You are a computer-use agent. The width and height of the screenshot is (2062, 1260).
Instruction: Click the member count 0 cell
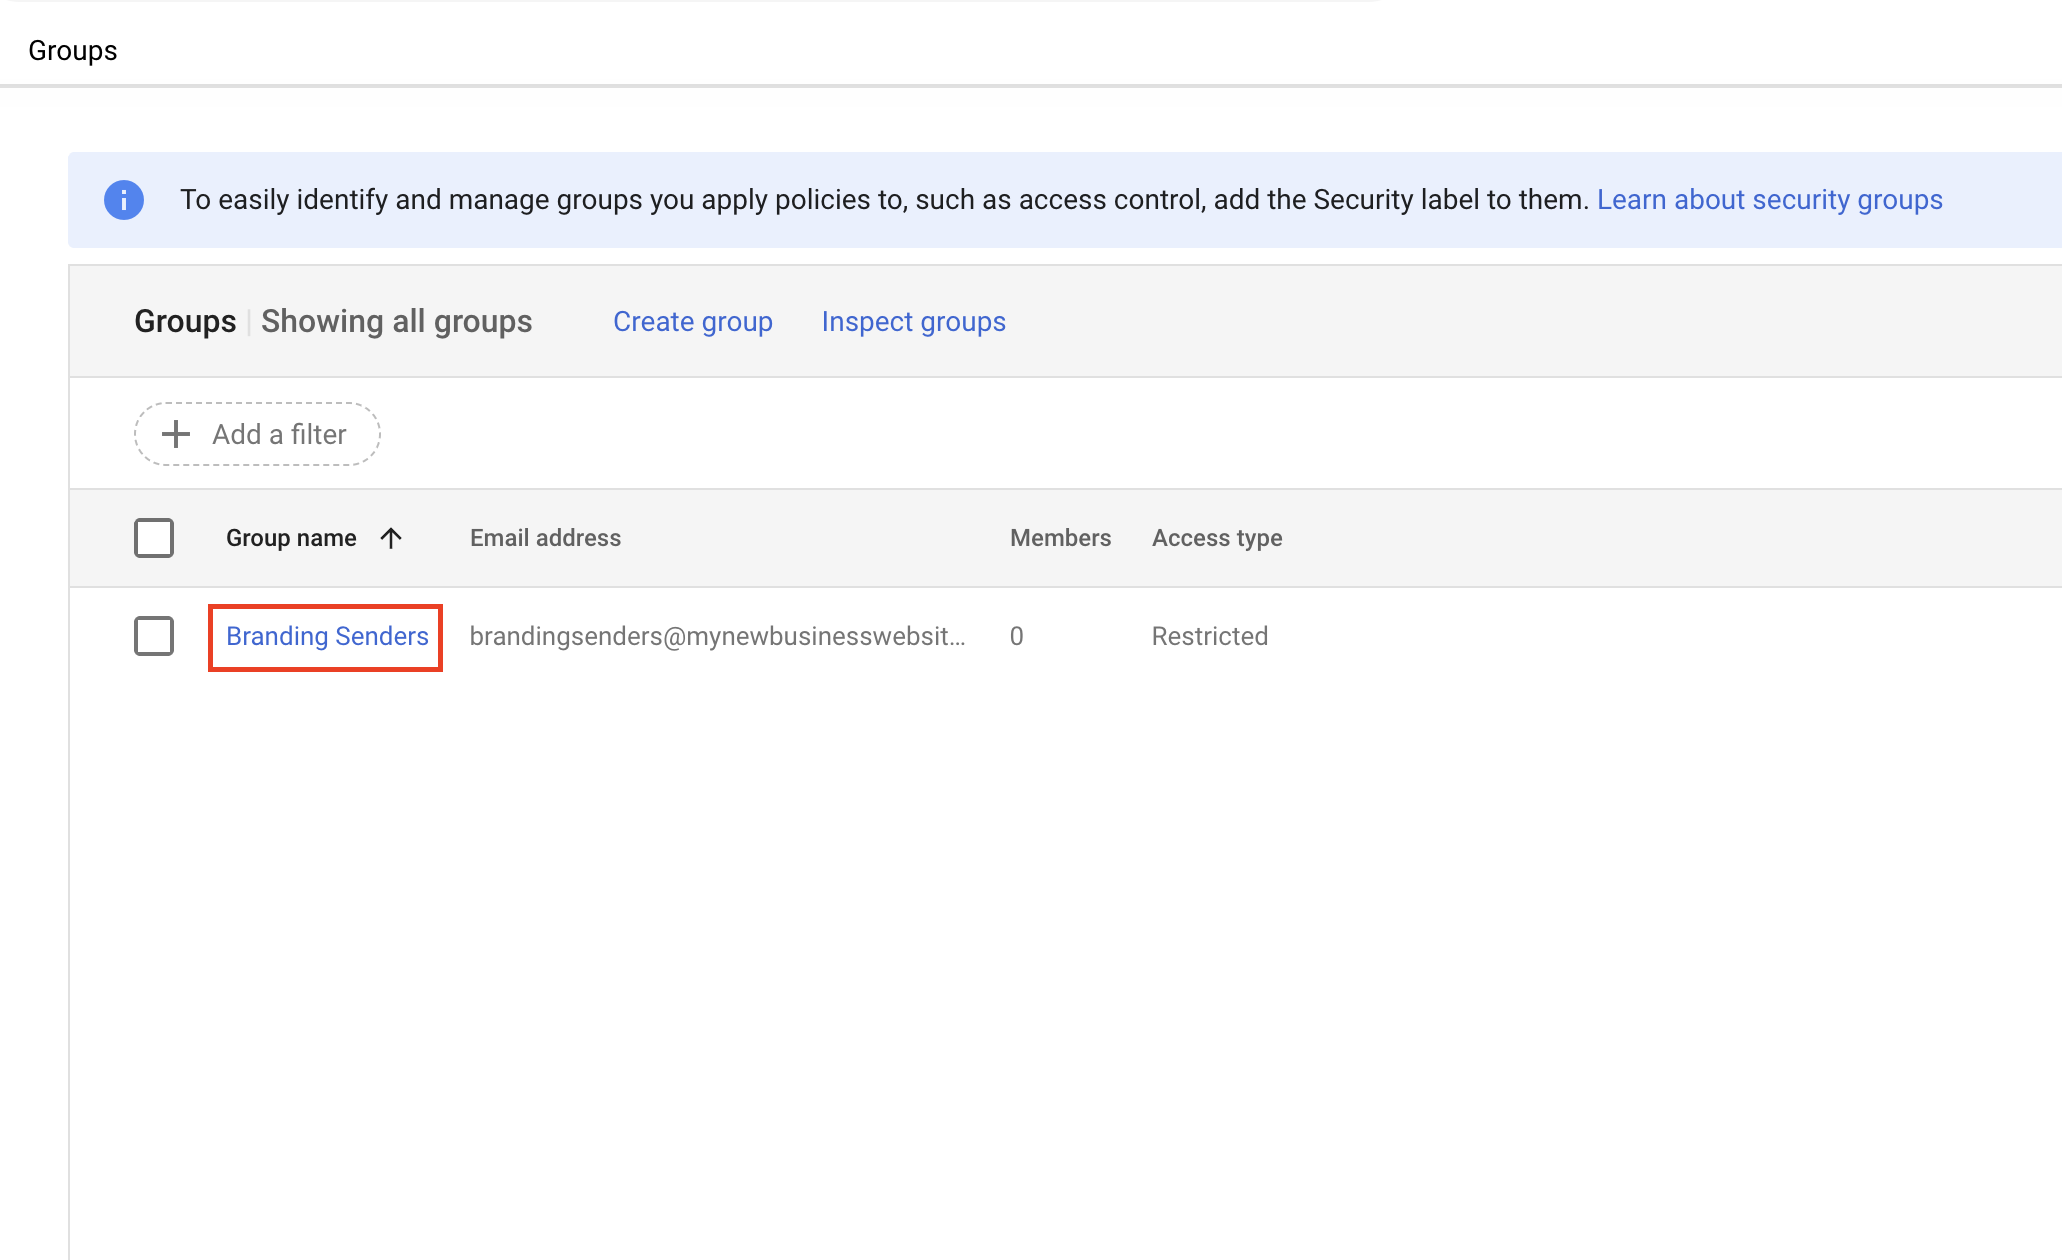tap(1016, 636)
